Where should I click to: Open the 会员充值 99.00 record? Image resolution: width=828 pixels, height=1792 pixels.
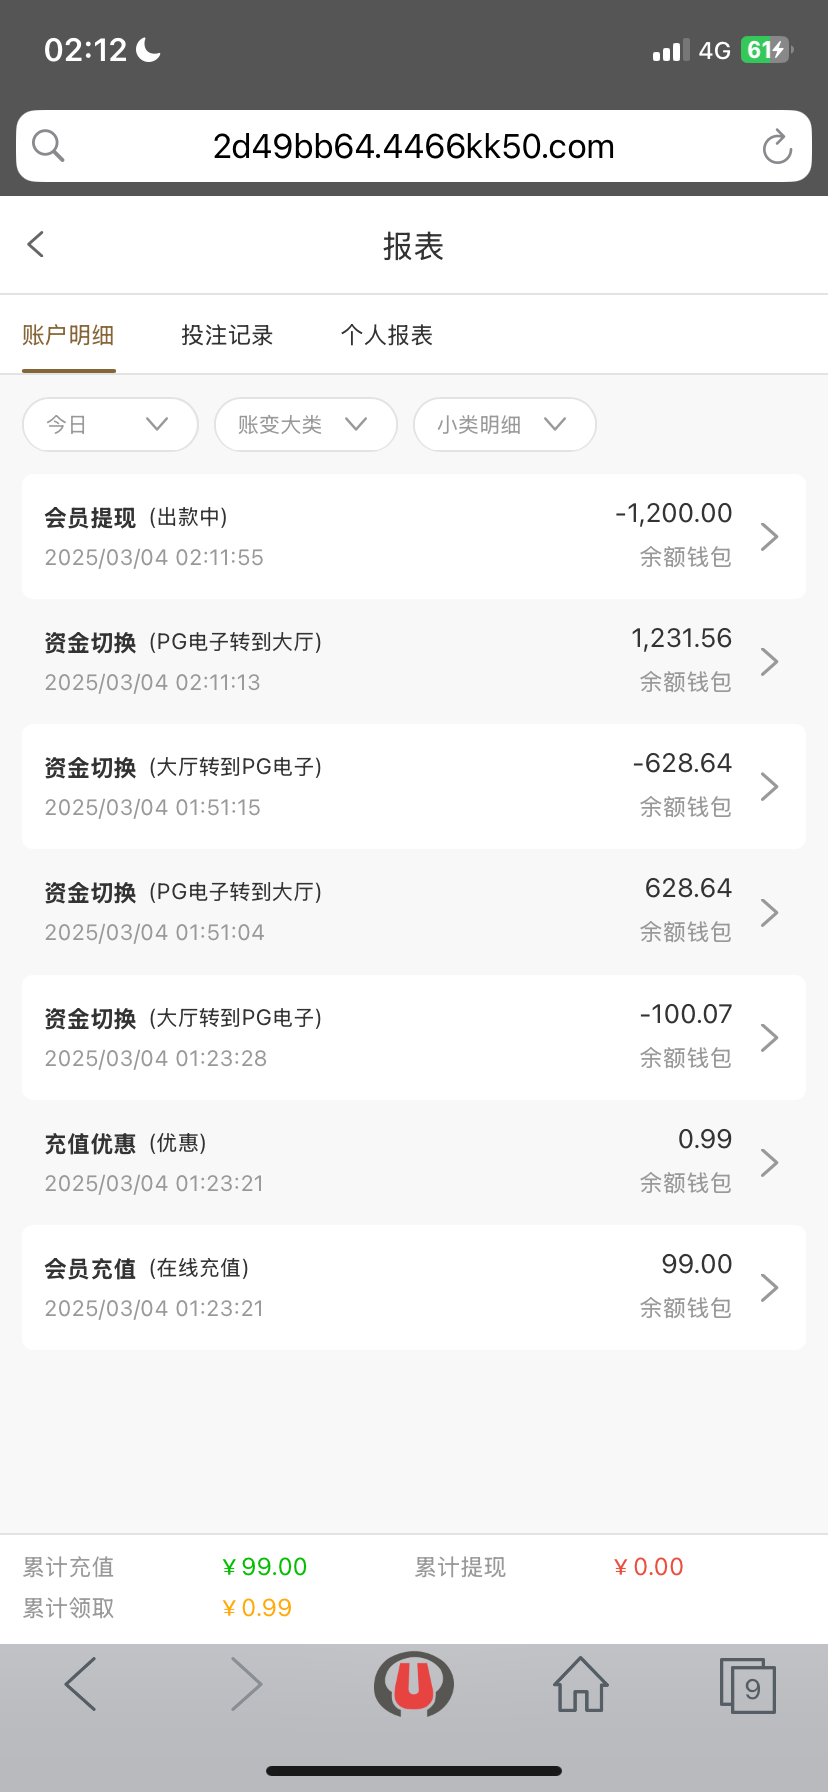[x=414, y=1288]
